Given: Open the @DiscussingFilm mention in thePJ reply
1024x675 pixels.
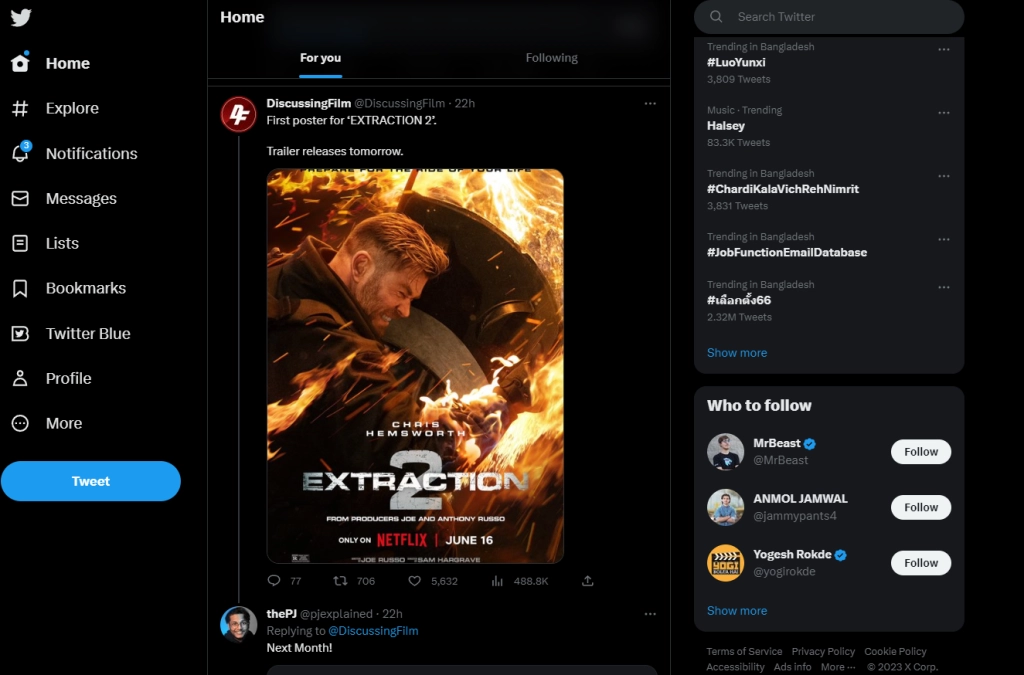Looking at the screenshot, I should (373, 631).
